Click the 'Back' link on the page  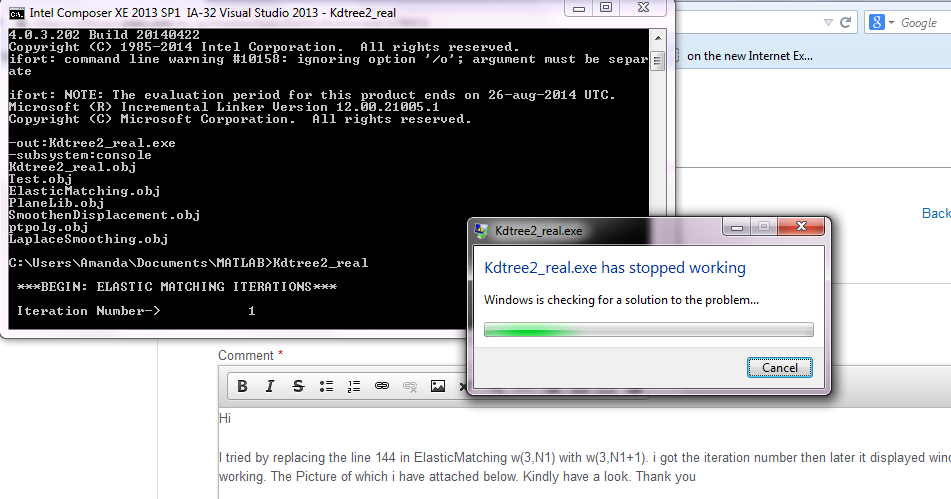tap(935, 213)
